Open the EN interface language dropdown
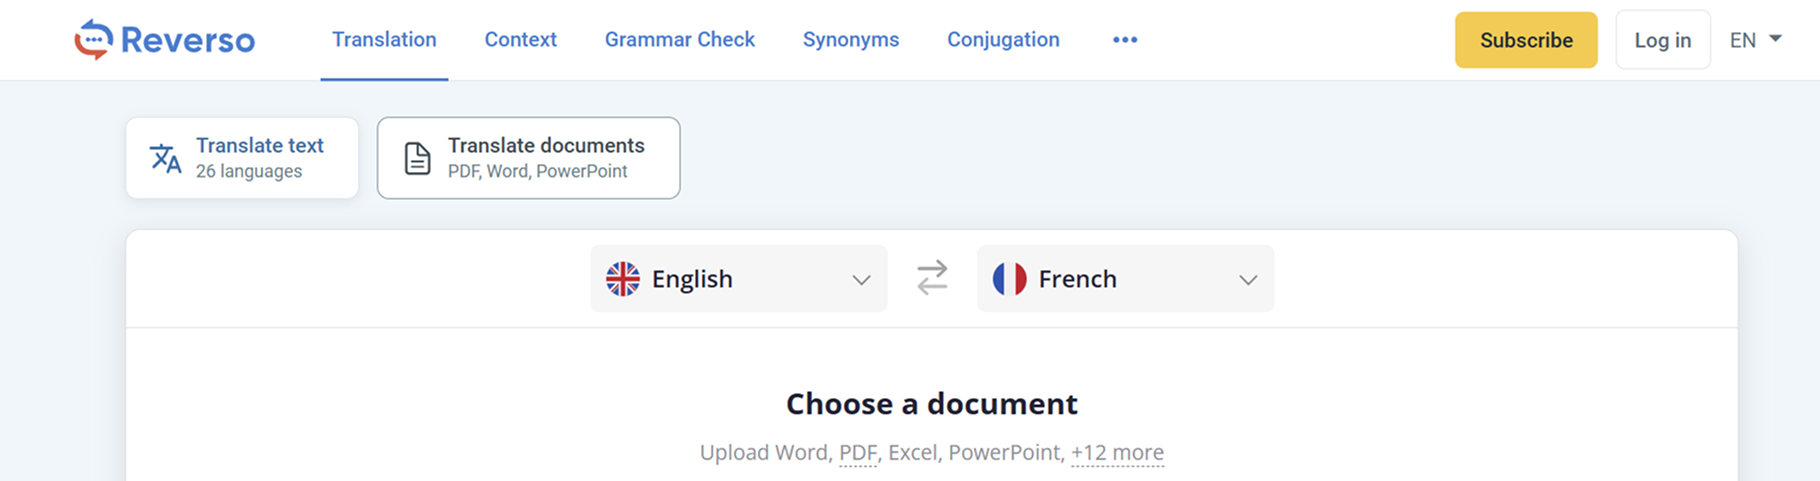 [x=1755, y=40]
